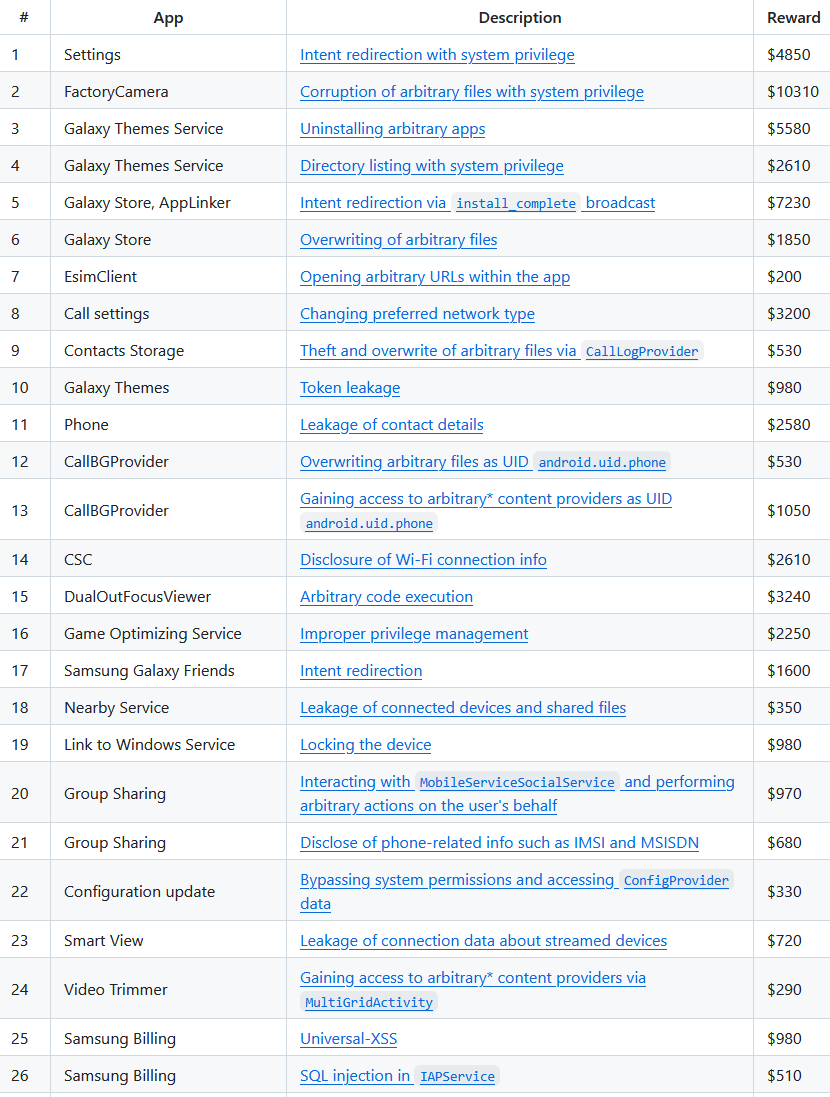830x1097 pixels.
Task: Open 'Theft and overwrite of arbitrary files via CallLogProvider'
Action: [501, 351]
